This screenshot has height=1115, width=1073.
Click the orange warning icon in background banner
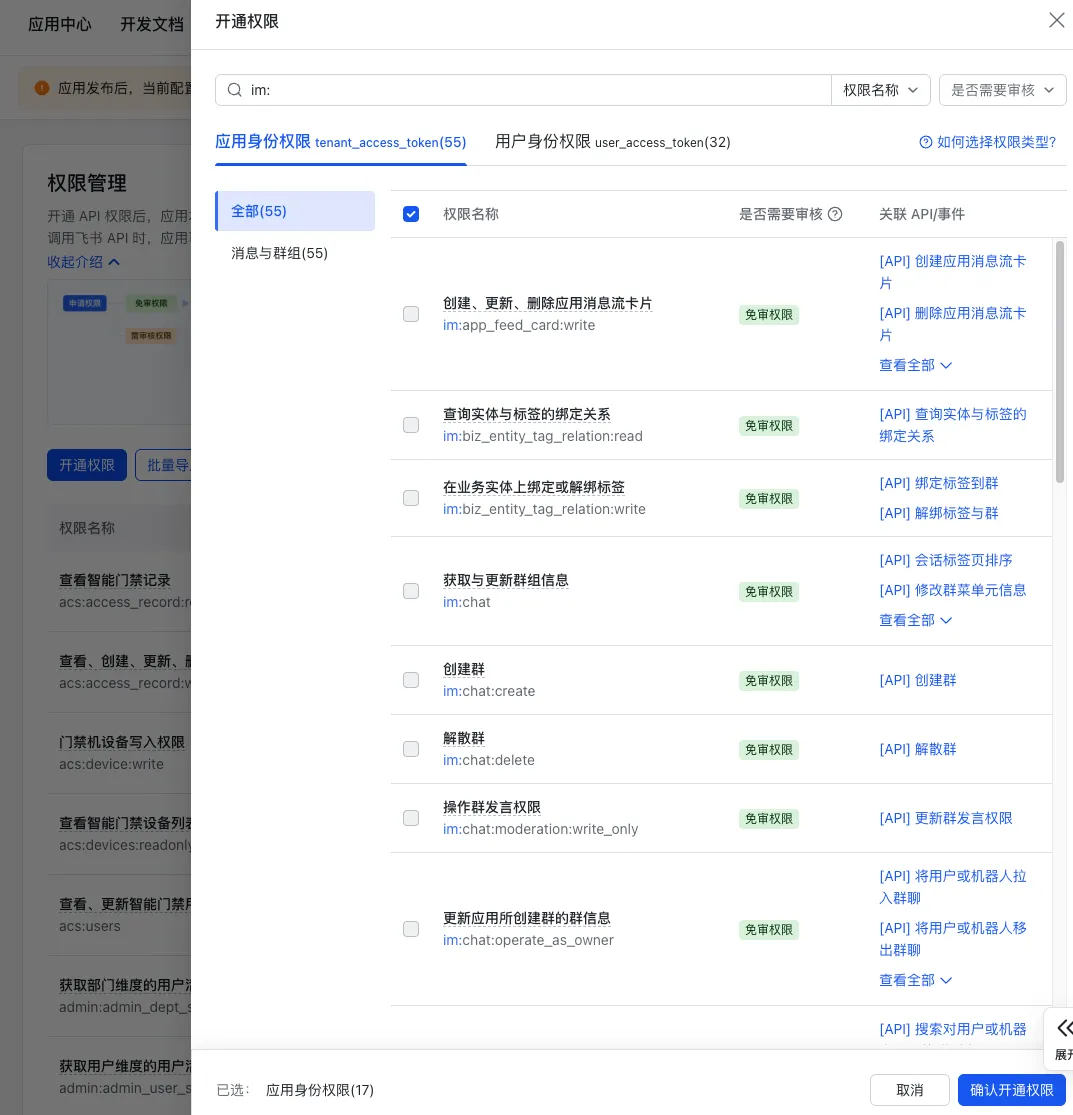click(x=42, y=88)
